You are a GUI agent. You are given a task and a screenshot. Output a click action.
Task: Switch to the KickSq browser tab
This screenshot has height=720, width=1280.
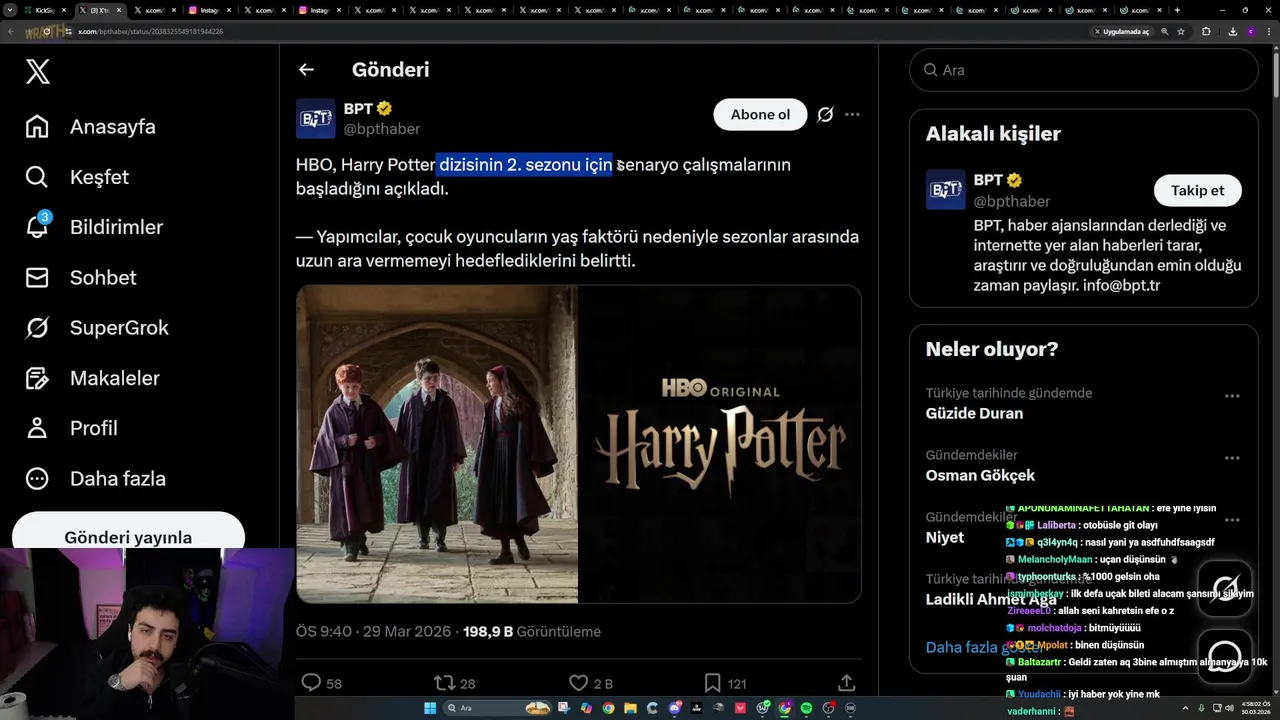click(x=44, y=10)
